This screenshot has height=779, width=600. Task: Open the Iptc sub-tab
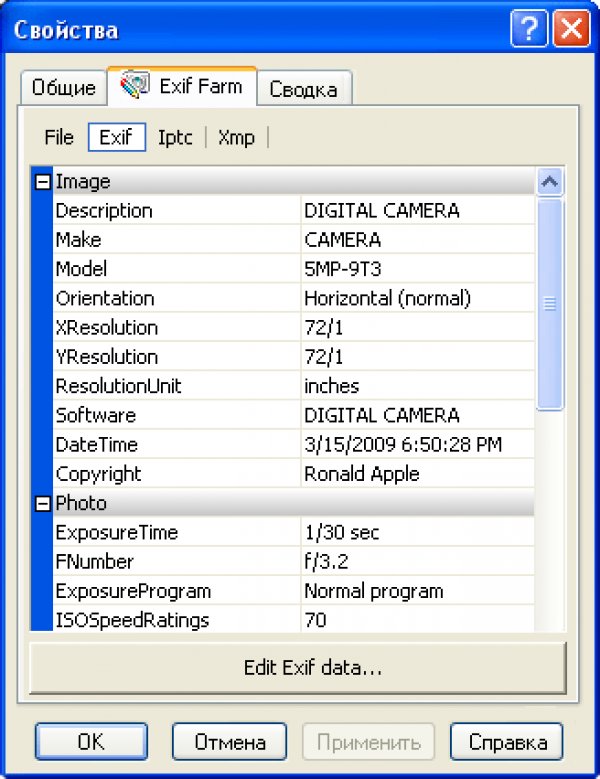pyautogui.click(x=175, y=138)
